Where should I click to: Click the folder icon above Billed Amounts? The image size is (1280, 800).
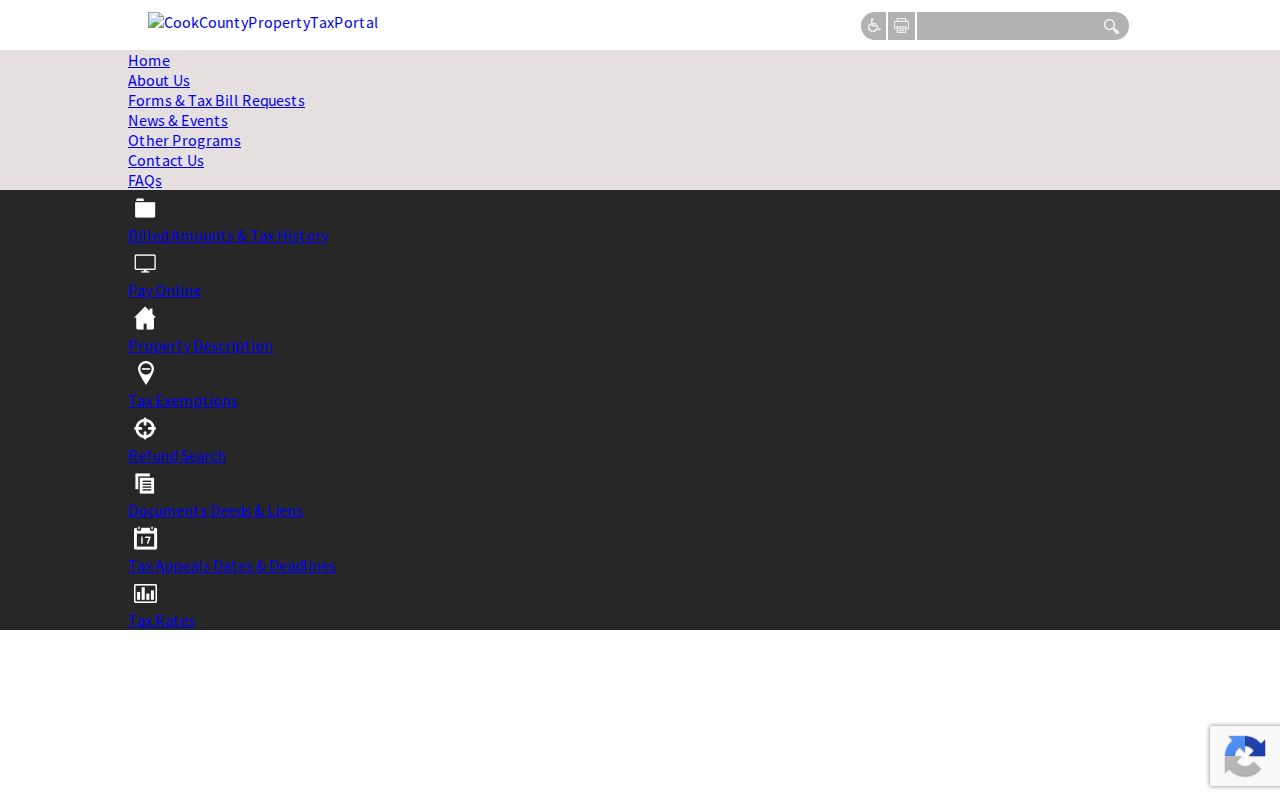tap(145, 208)
